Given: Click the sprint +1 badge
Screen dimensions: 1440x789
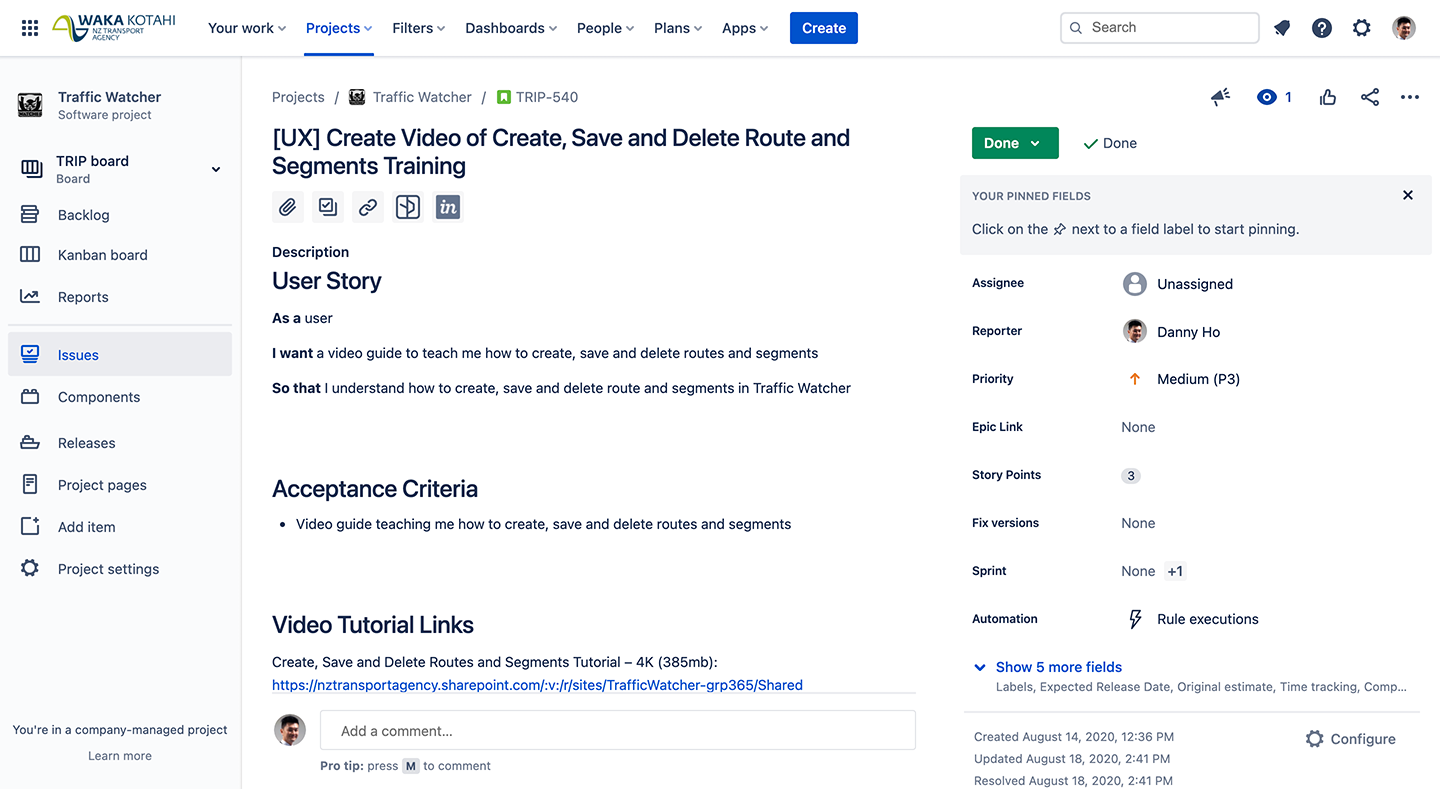Looking at the screenshot, I should pyautogui.click(x=1175, y=571).
